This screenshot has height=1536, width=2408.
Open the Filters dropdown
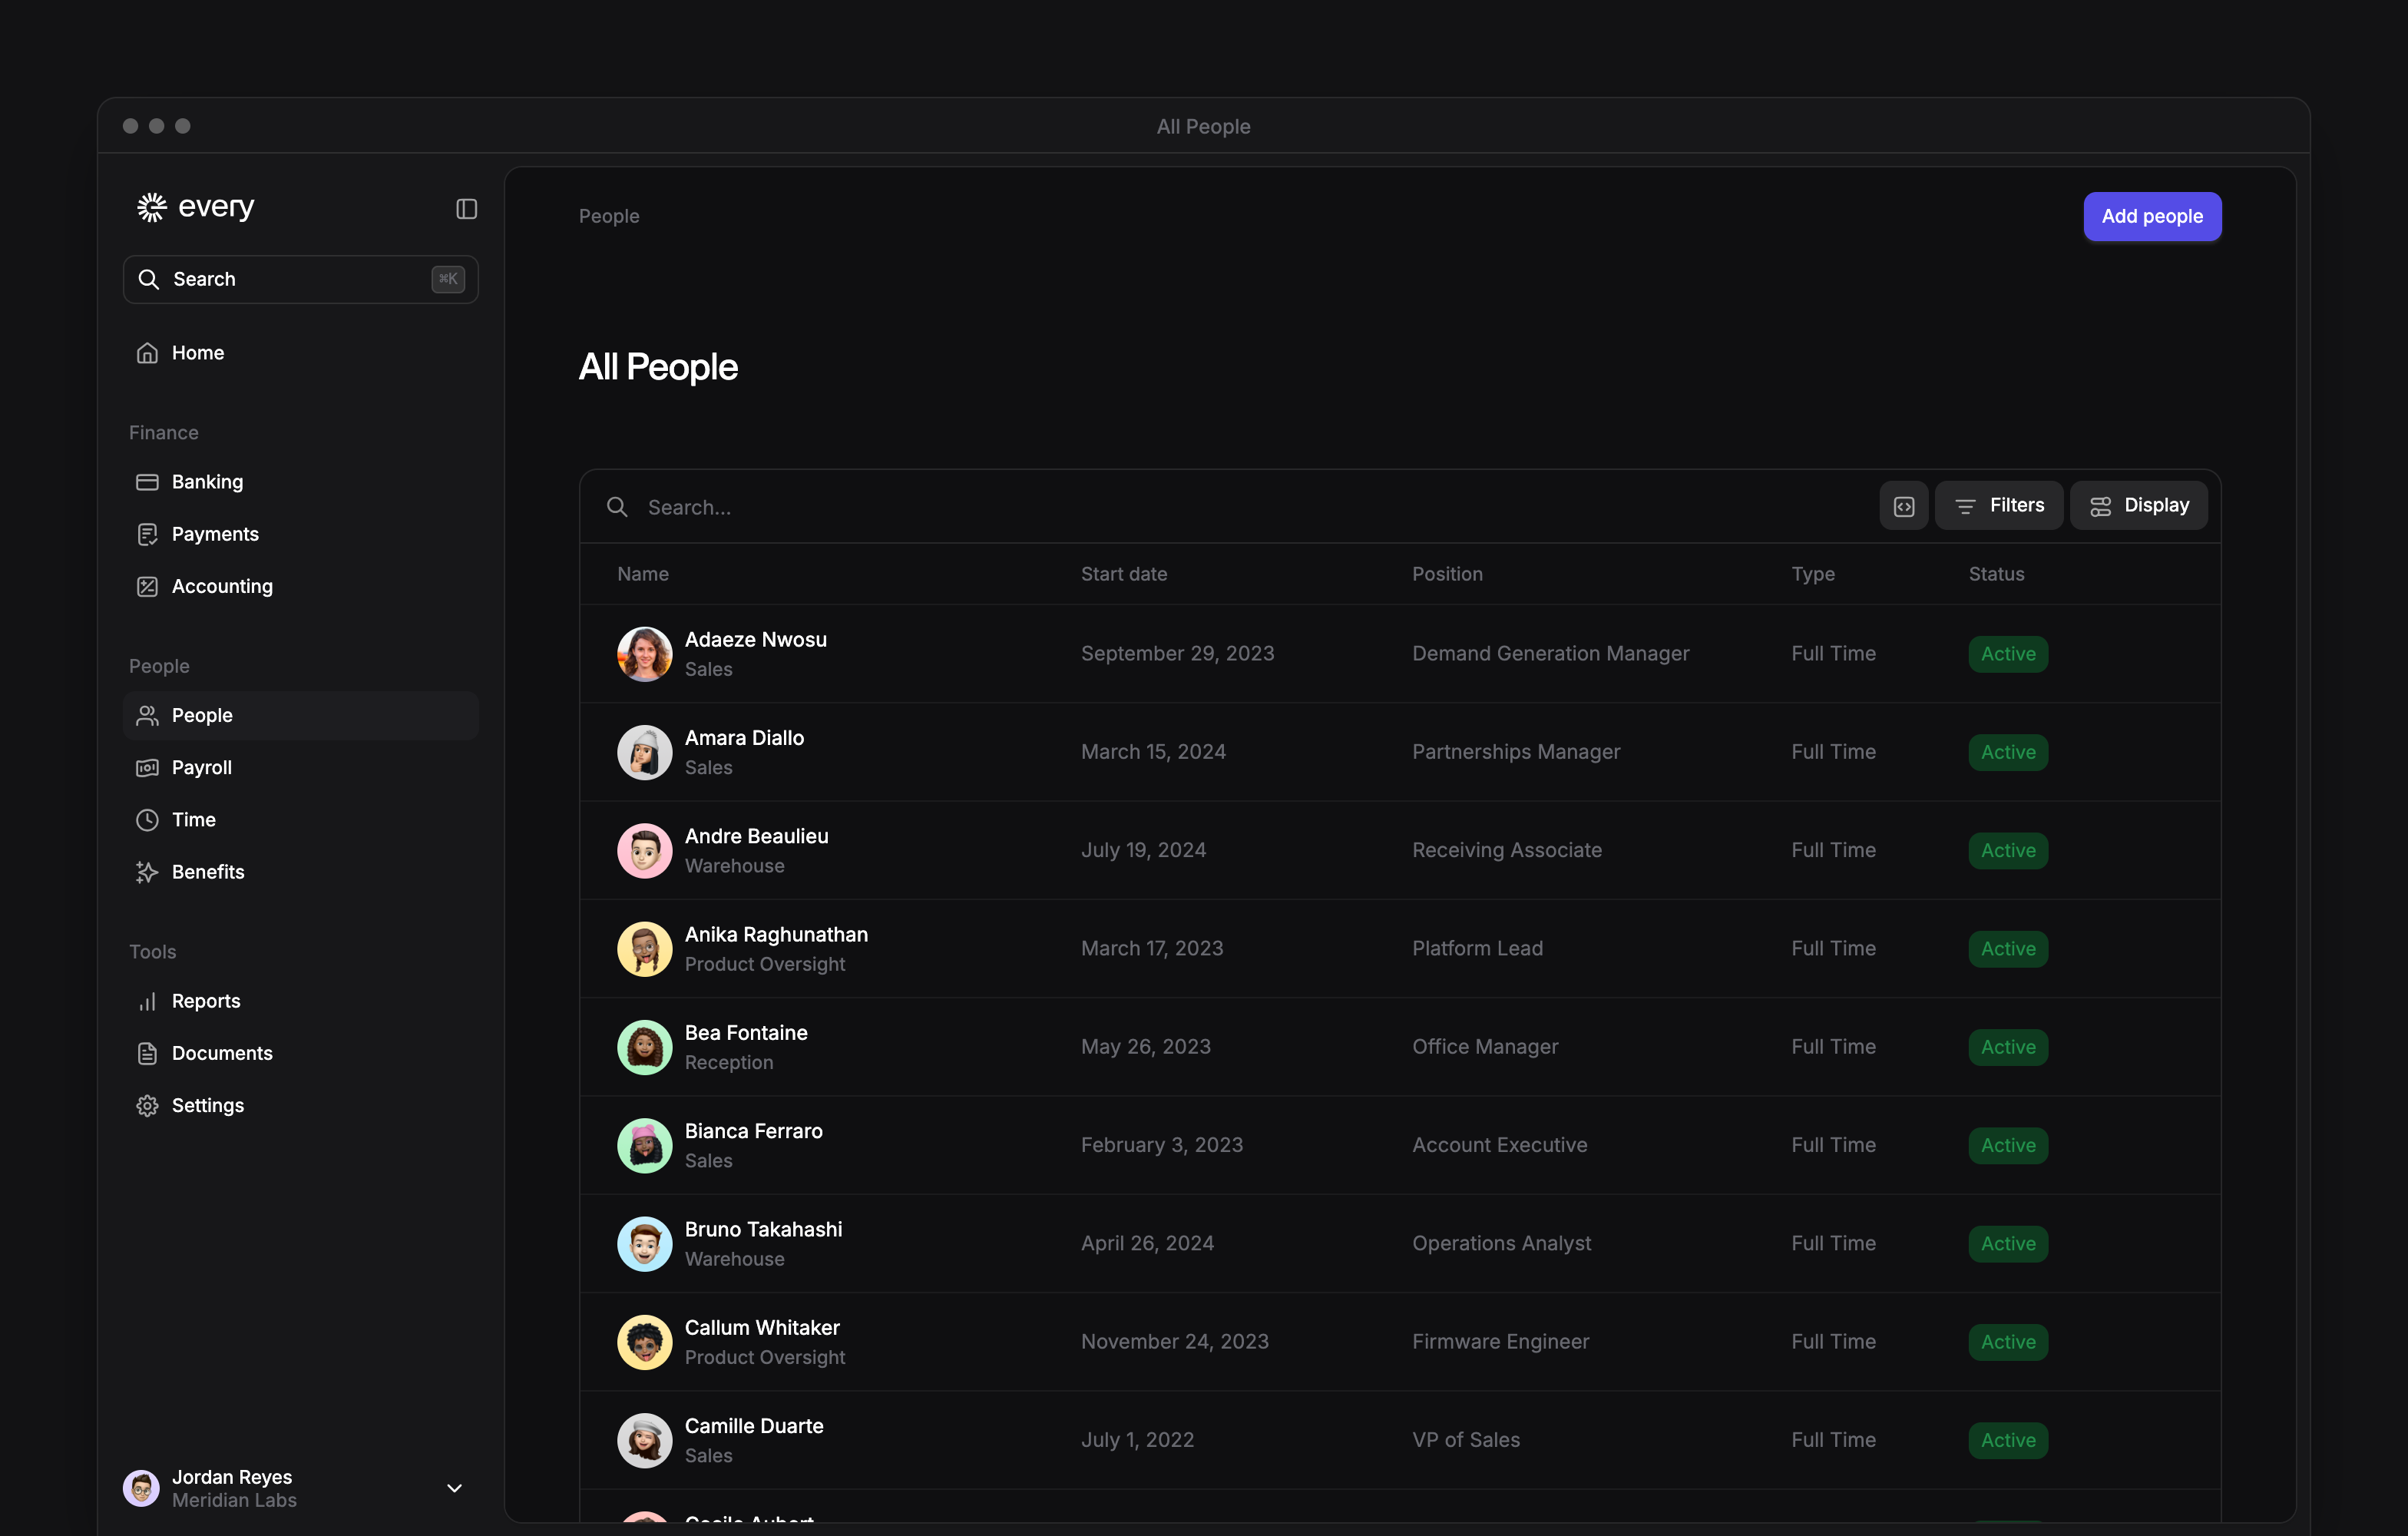1998,506
